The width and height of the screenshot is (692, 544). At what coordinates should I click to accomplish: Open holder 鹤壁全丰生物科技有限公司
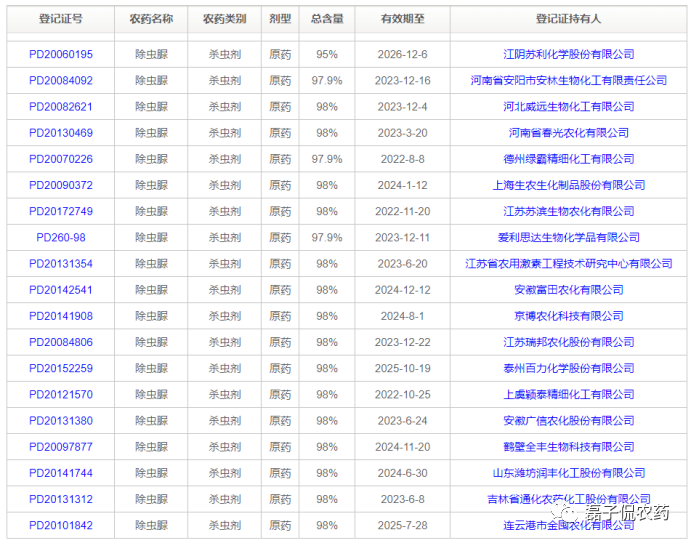[568, 447]
